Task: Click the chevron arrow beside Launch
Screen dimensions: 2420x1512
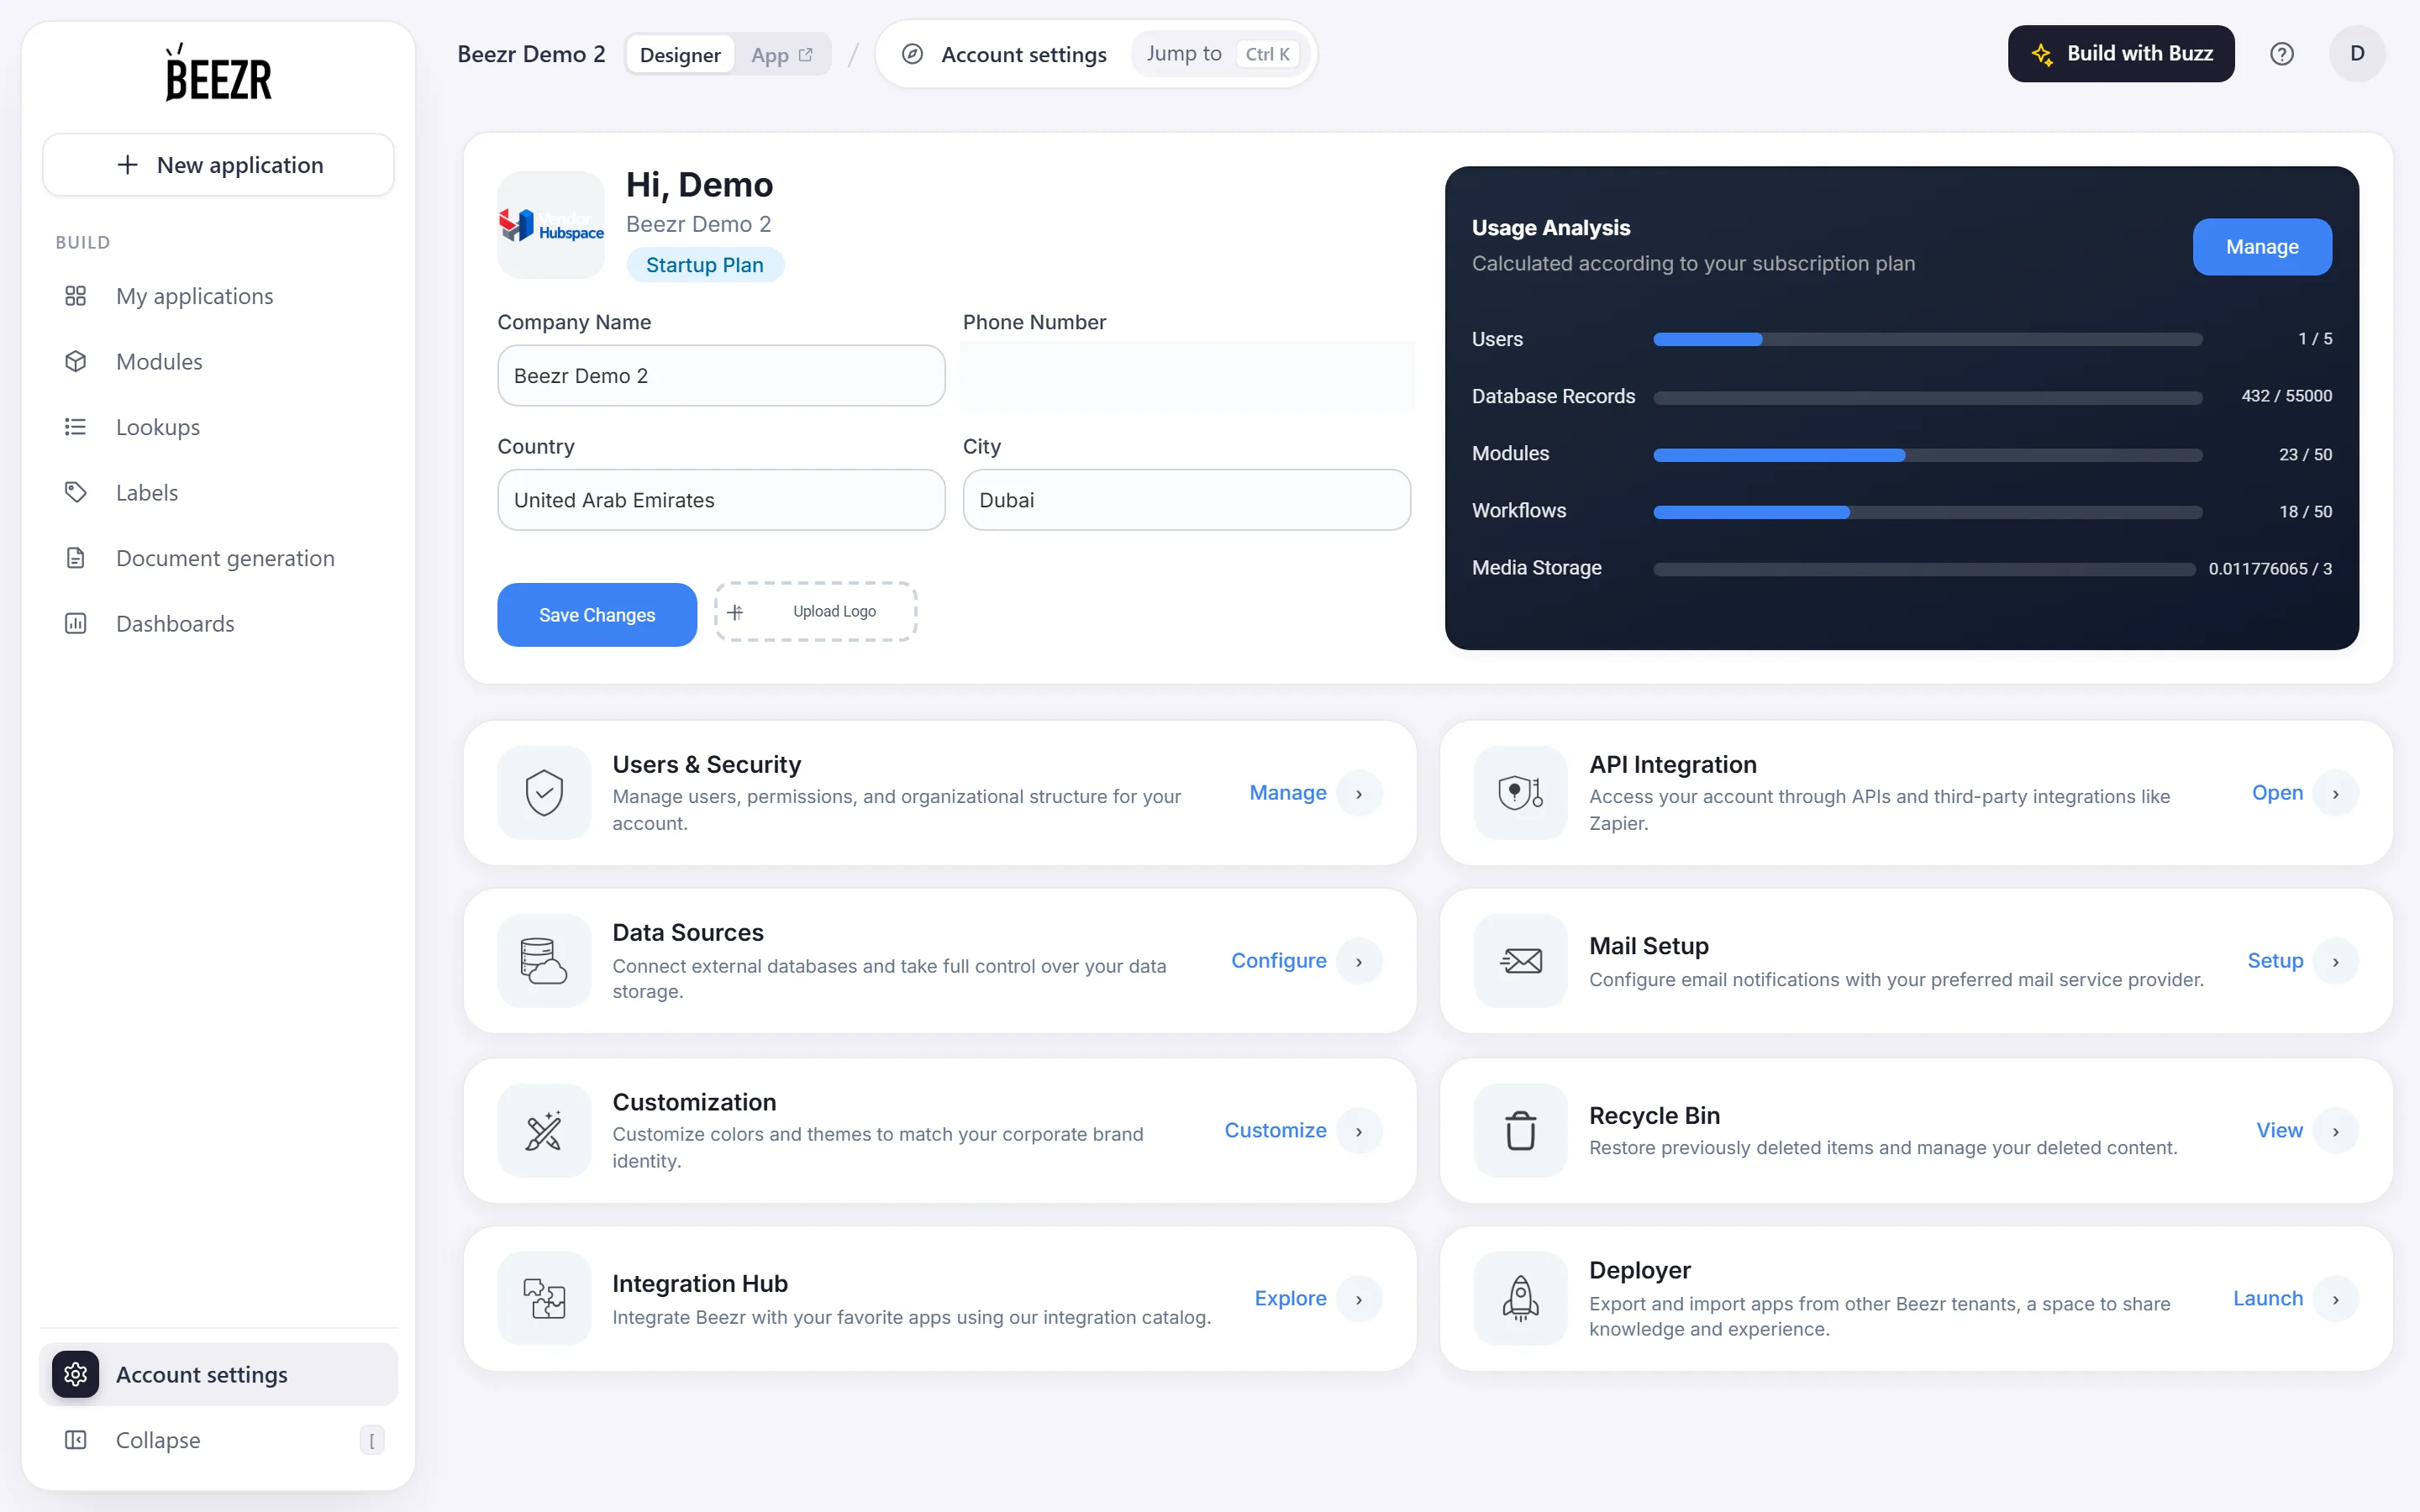Action: pos(2336,1299)
